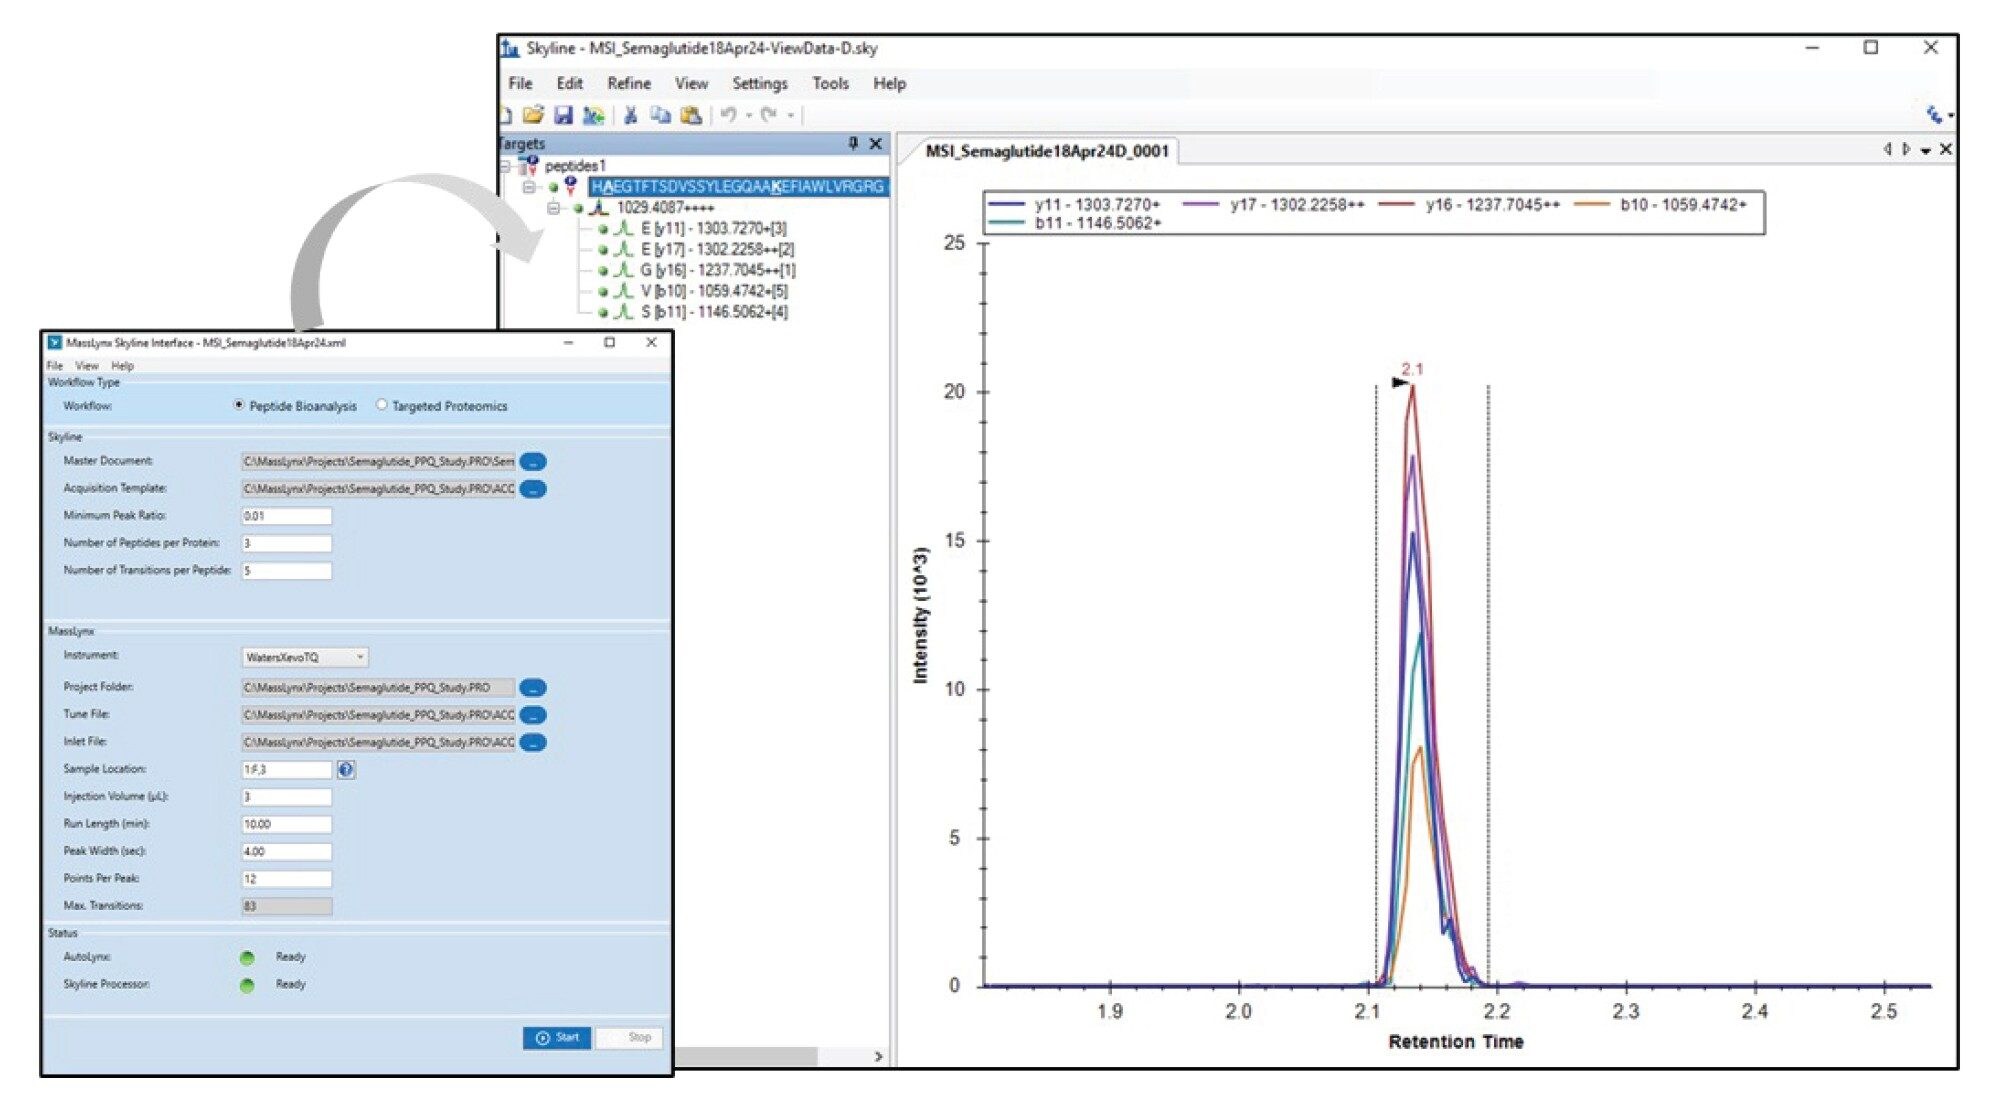Open the undo history dropdown arrow
Image resolution: width=2000 pixels, height=1117 pixels.
coord(748,116)
